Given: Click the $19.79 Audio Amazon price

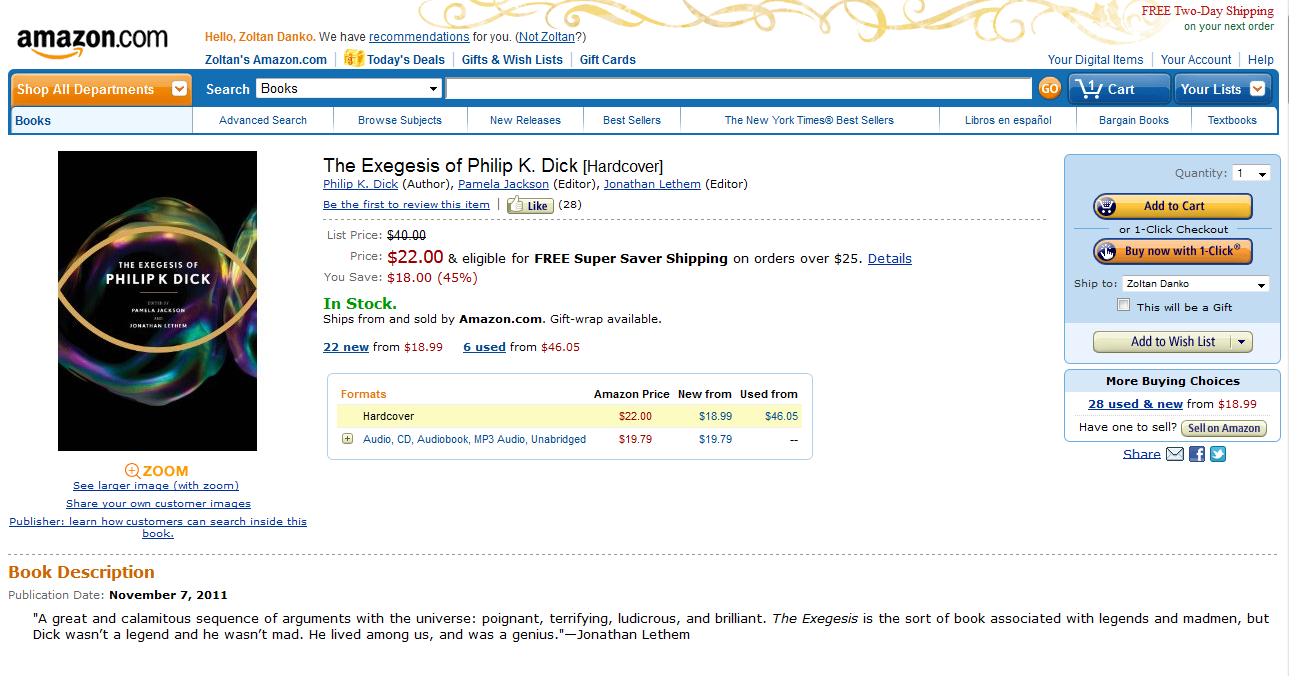Looking at the screenshot, I should 635,439.
